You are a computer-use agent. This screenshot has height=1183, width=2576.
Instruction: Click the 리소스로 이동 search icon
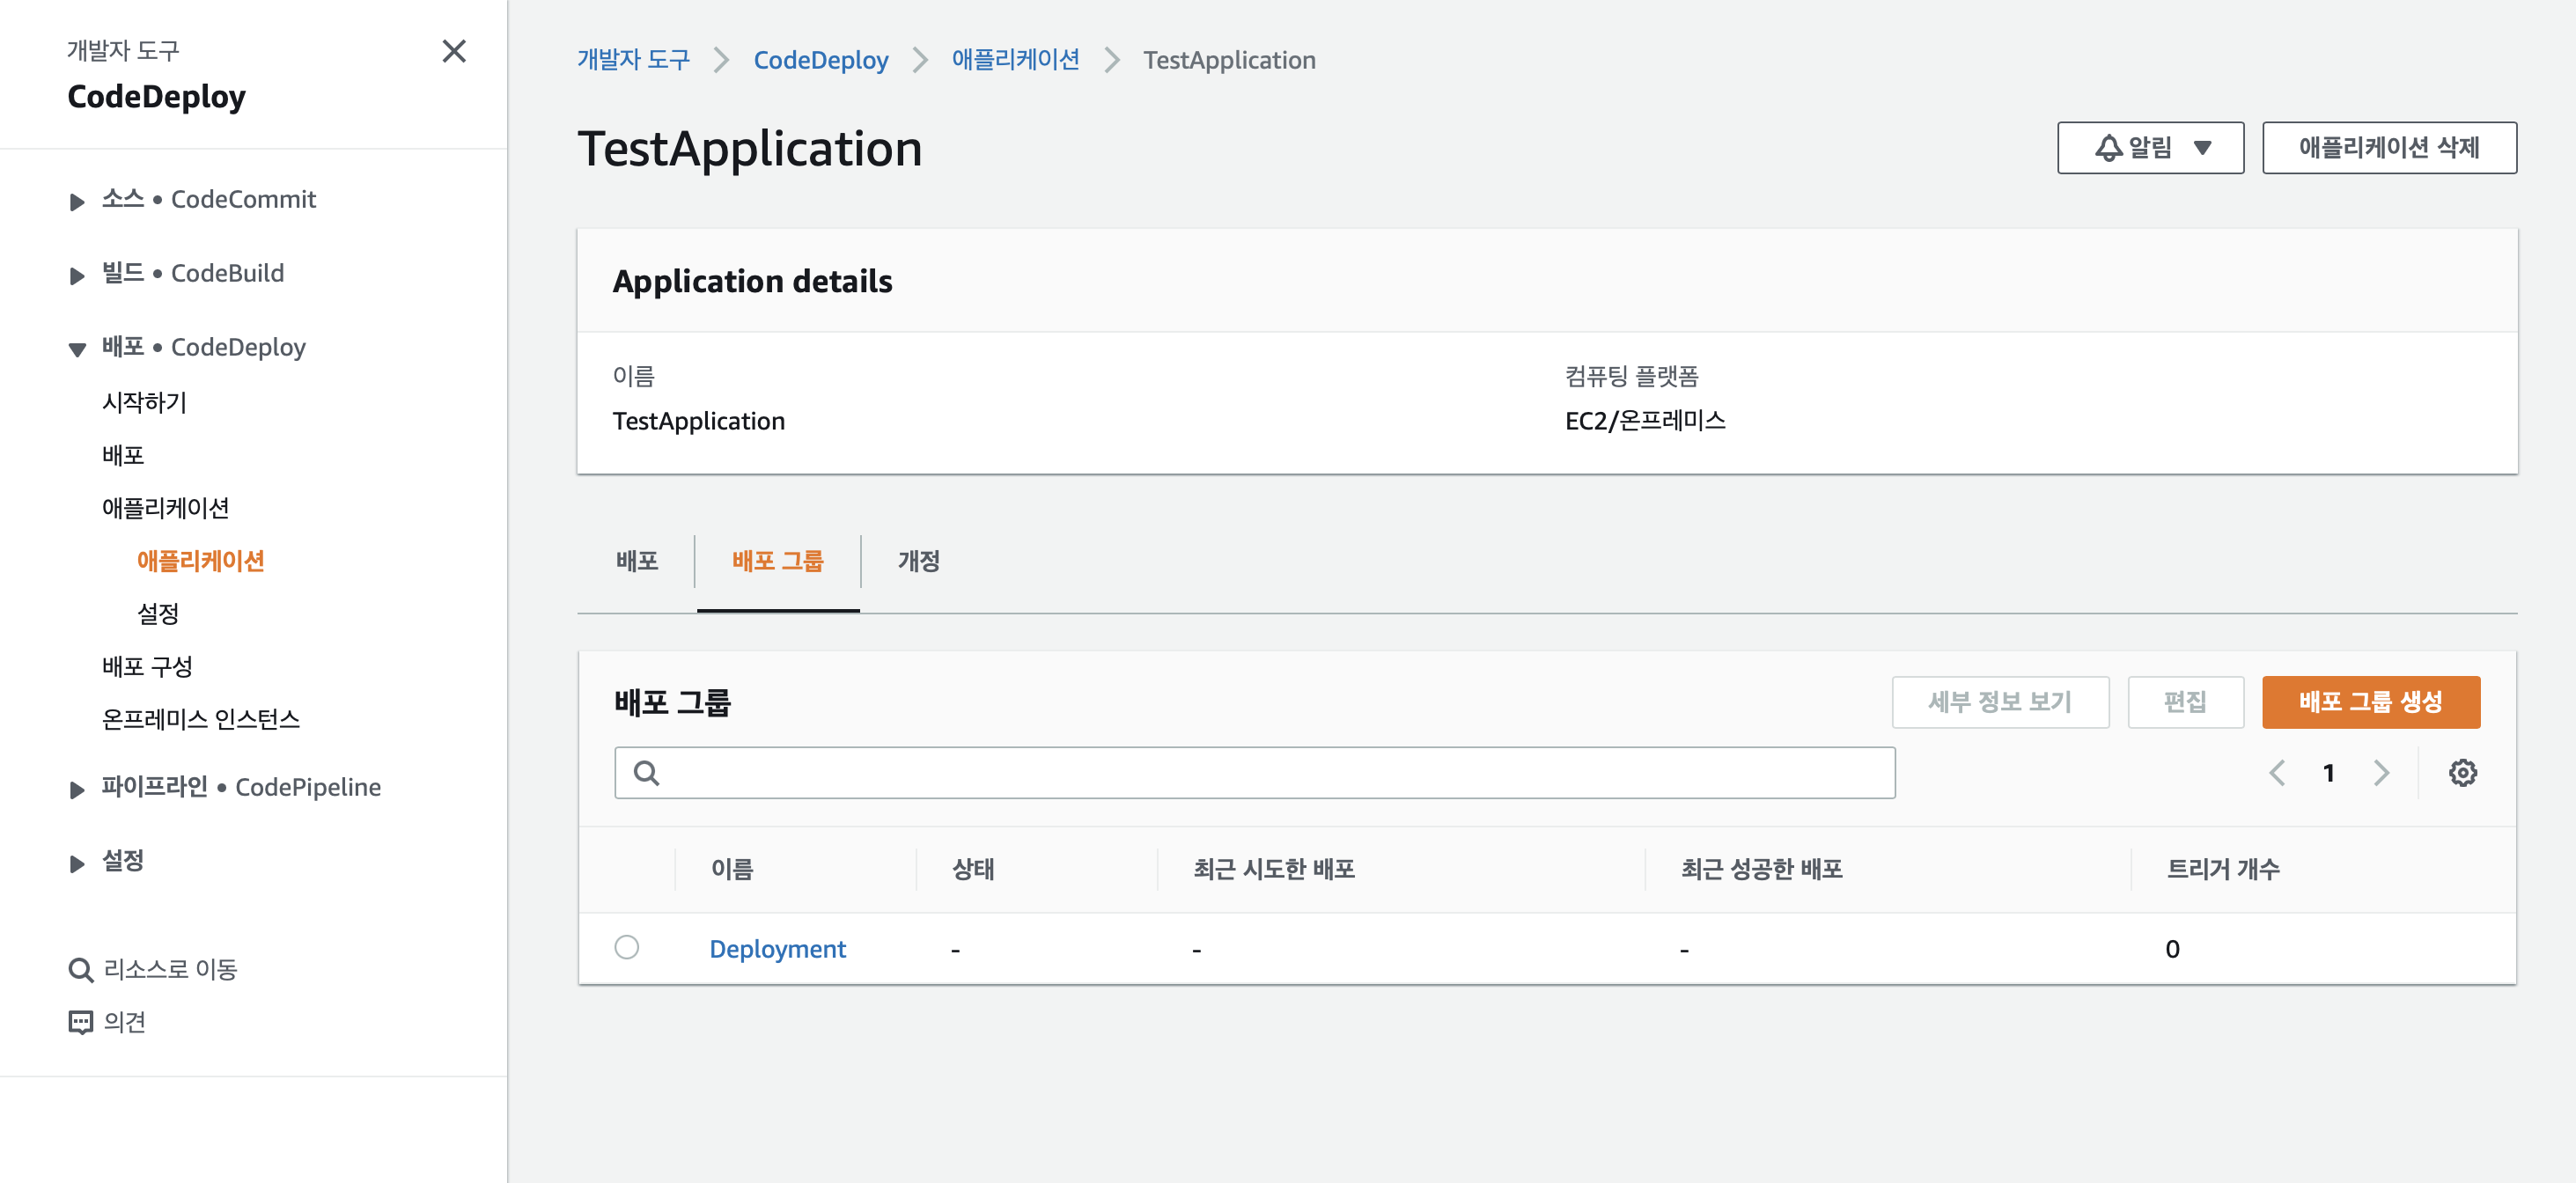coord(81,969)
